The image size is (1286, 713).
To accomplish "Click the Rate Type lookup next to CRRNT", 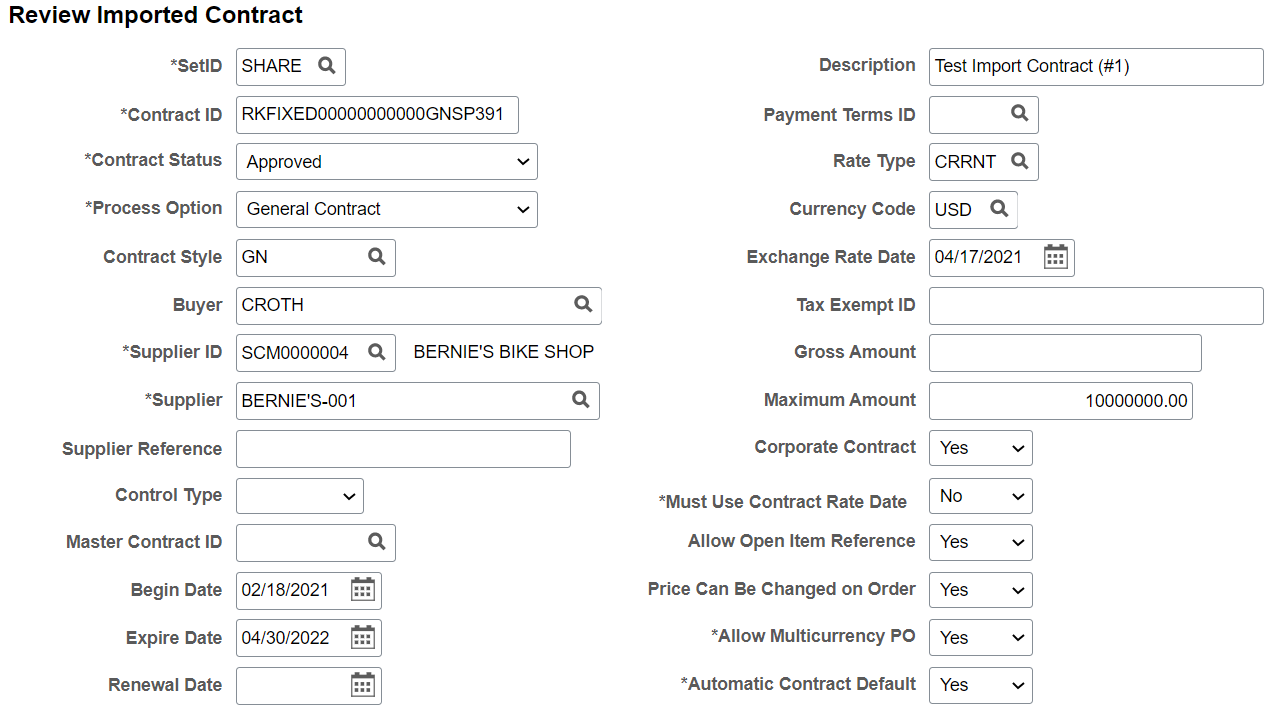I will pos(1021,161).
